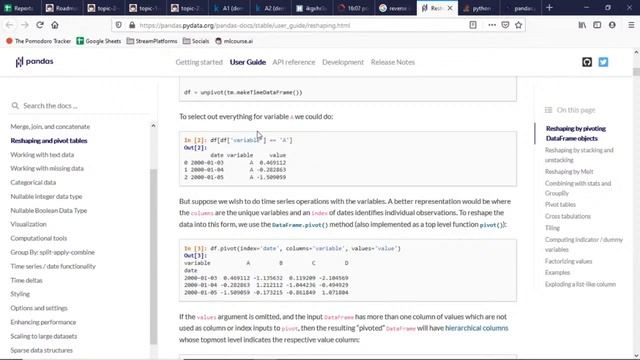
Task: Go to the browser home page
Action: (x=55, y=25)
